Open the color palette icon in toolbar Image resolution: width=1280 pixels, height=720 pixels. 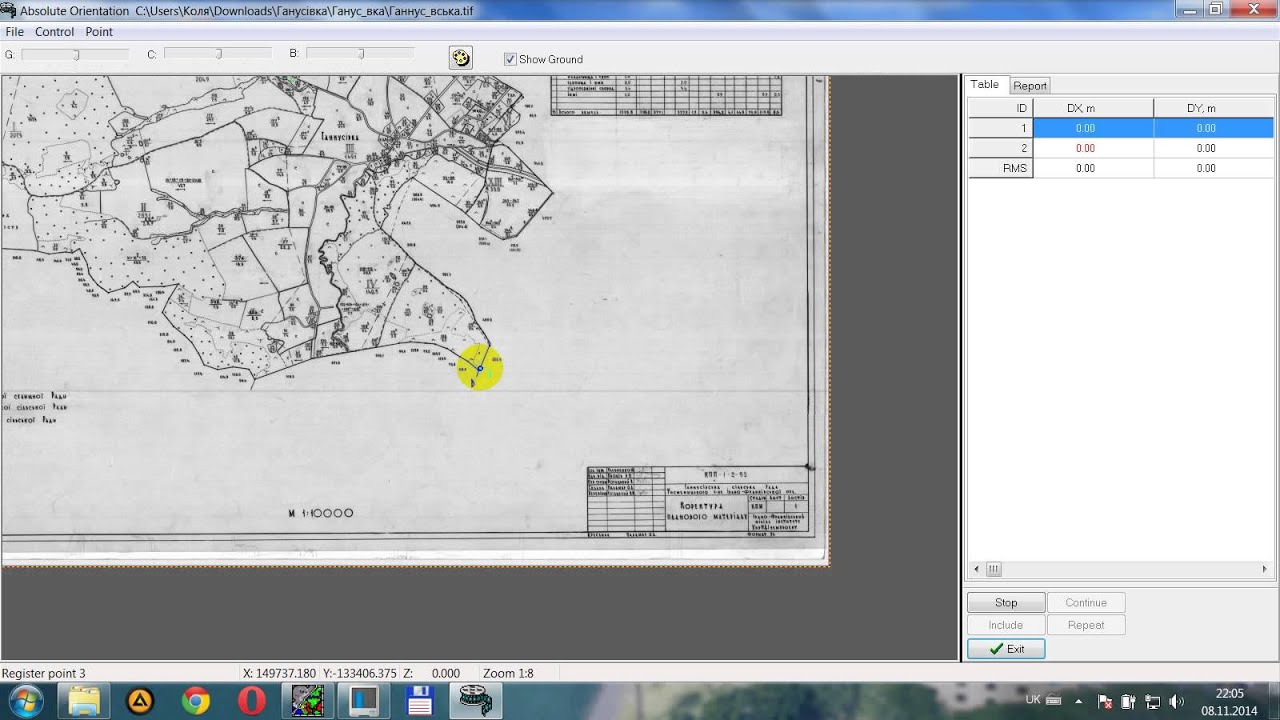[461, 58]
